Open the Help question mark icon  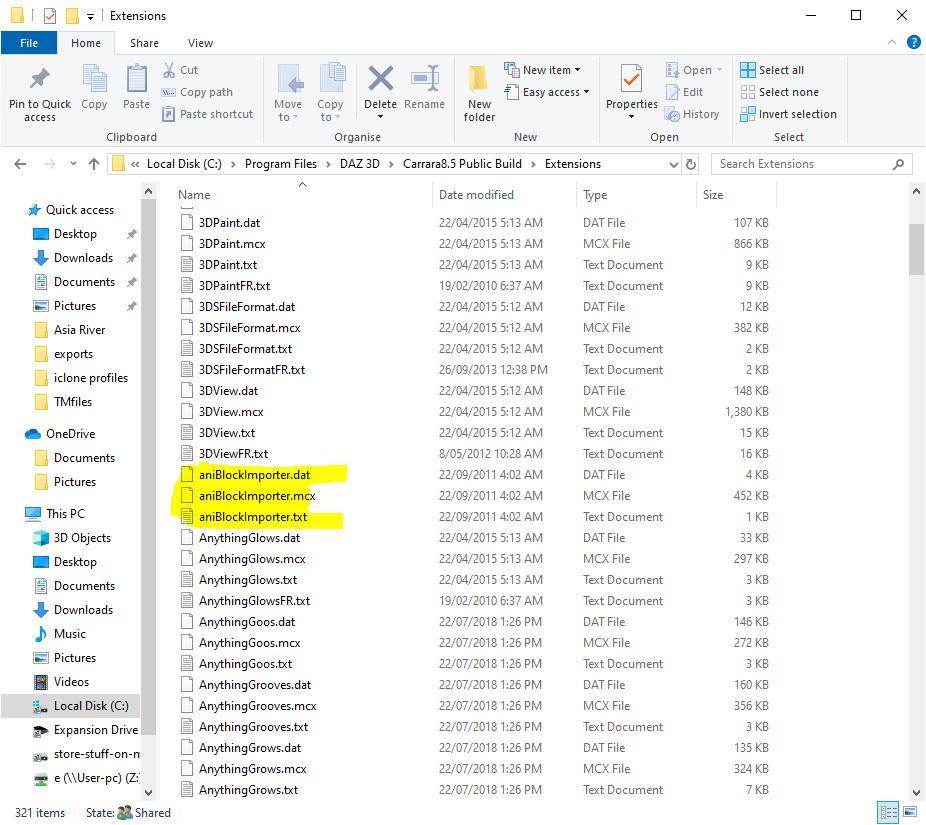click(914, 43)
